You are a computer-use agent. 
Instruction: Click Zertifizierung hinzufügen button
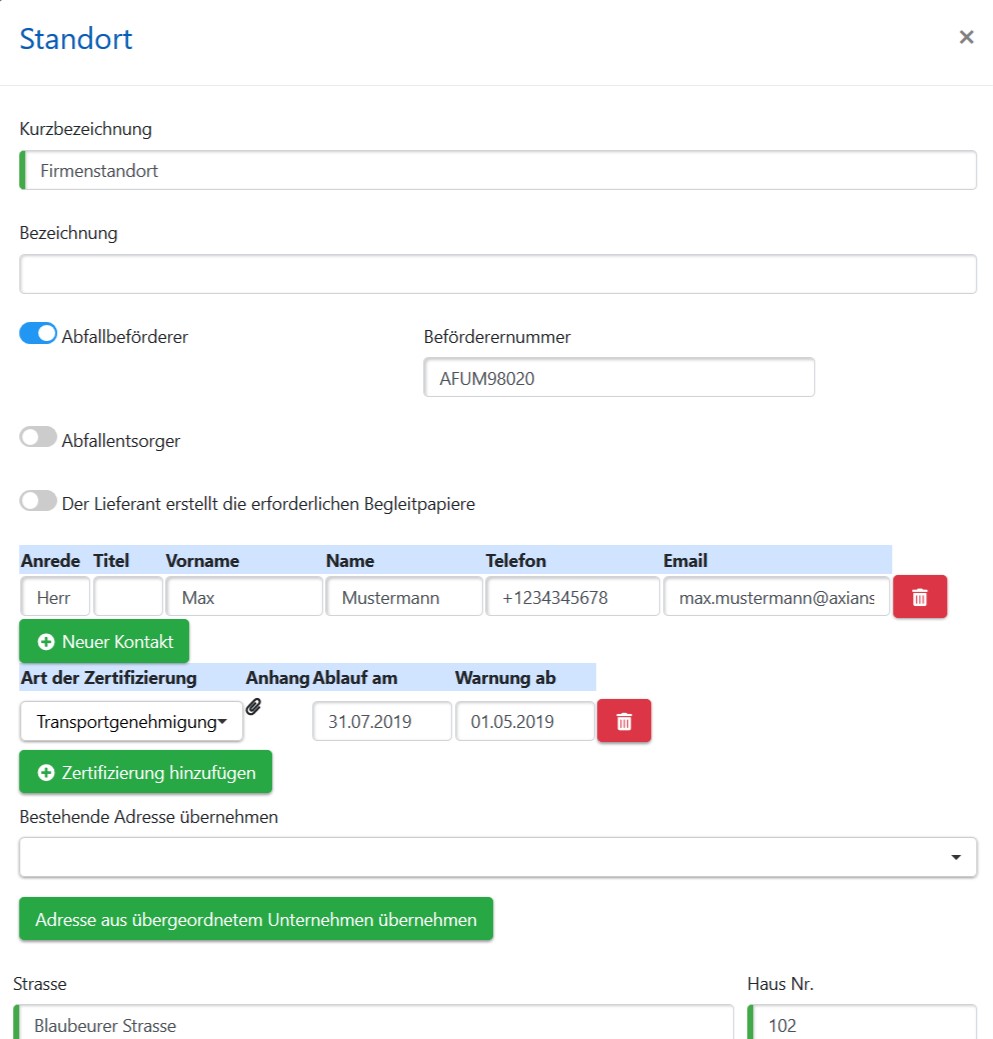point(146,772)
